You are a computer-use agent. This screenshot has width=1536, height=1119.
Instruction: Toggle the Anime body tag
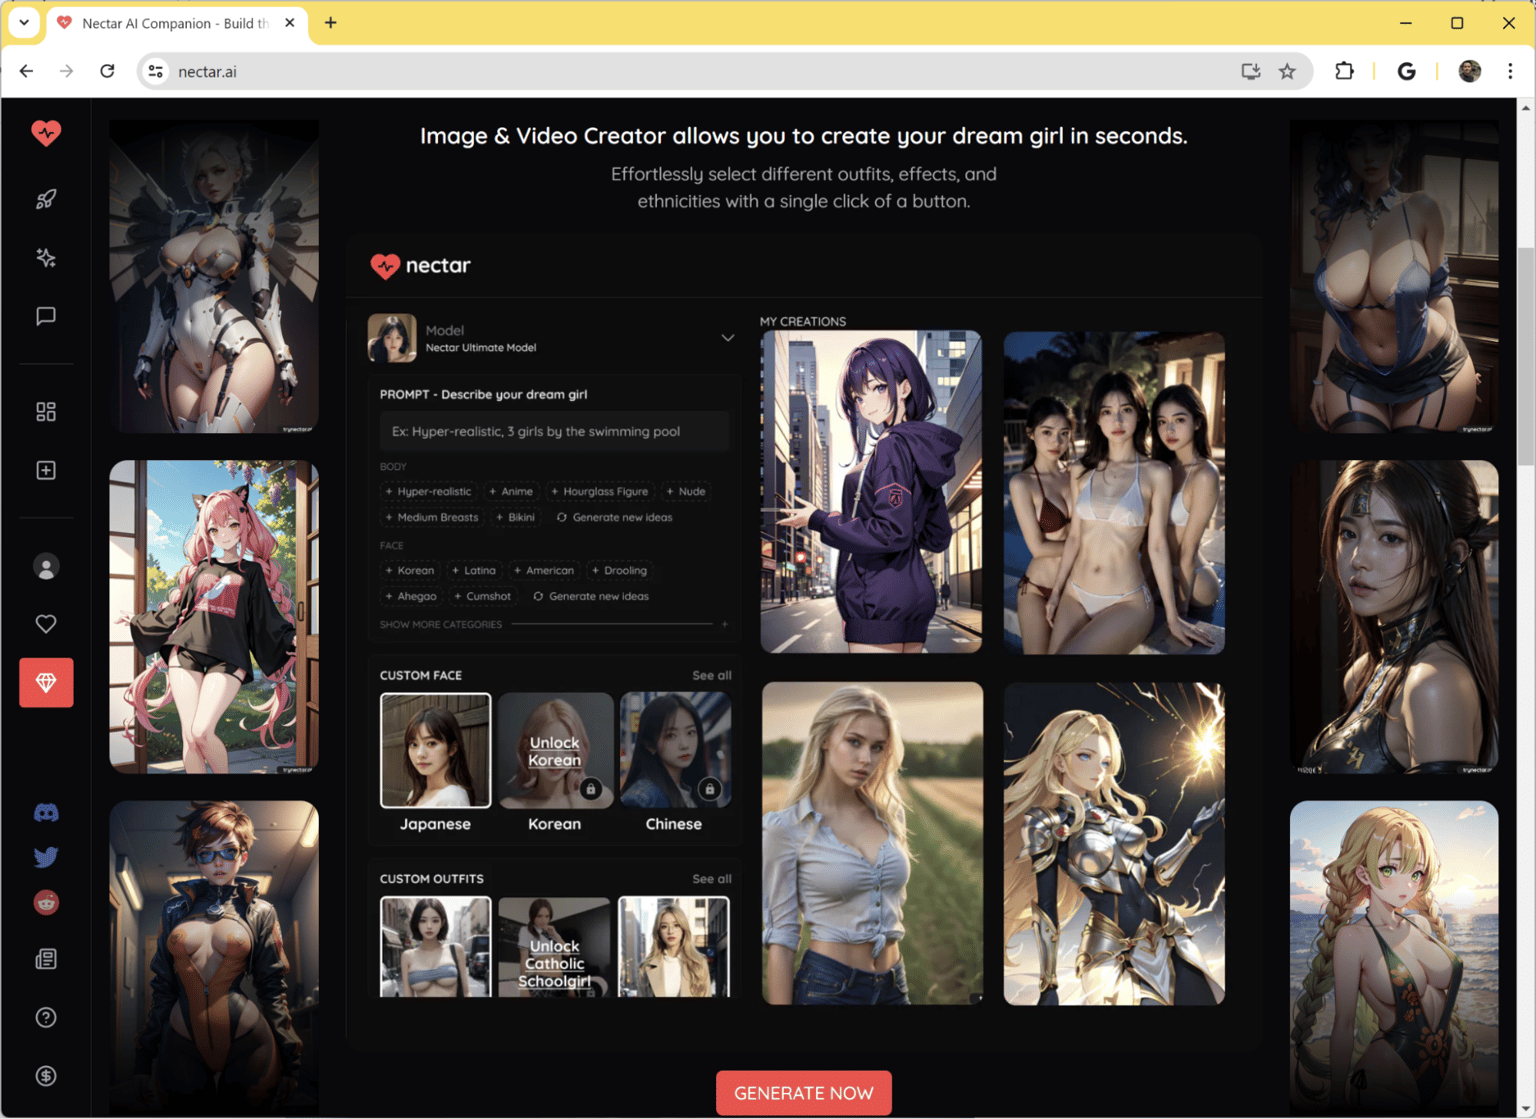tap(511, 491)
